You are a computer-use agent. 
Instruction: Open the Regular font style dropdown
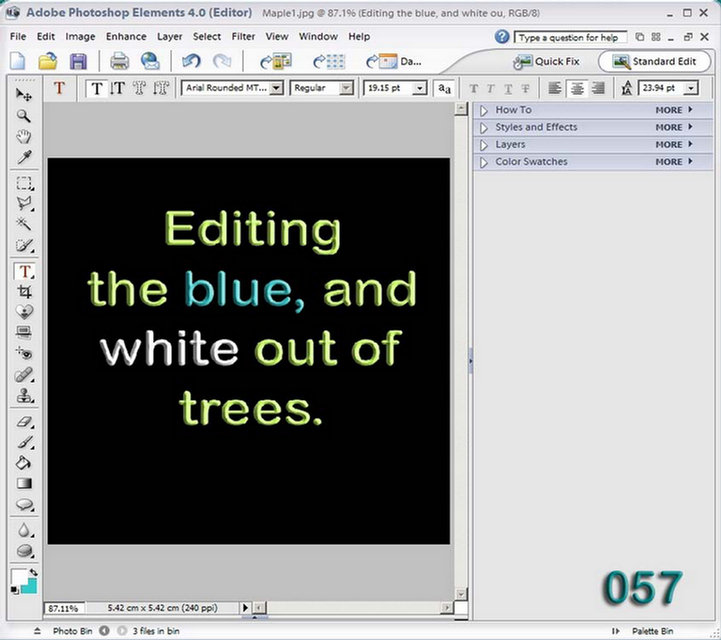(346, 88)
